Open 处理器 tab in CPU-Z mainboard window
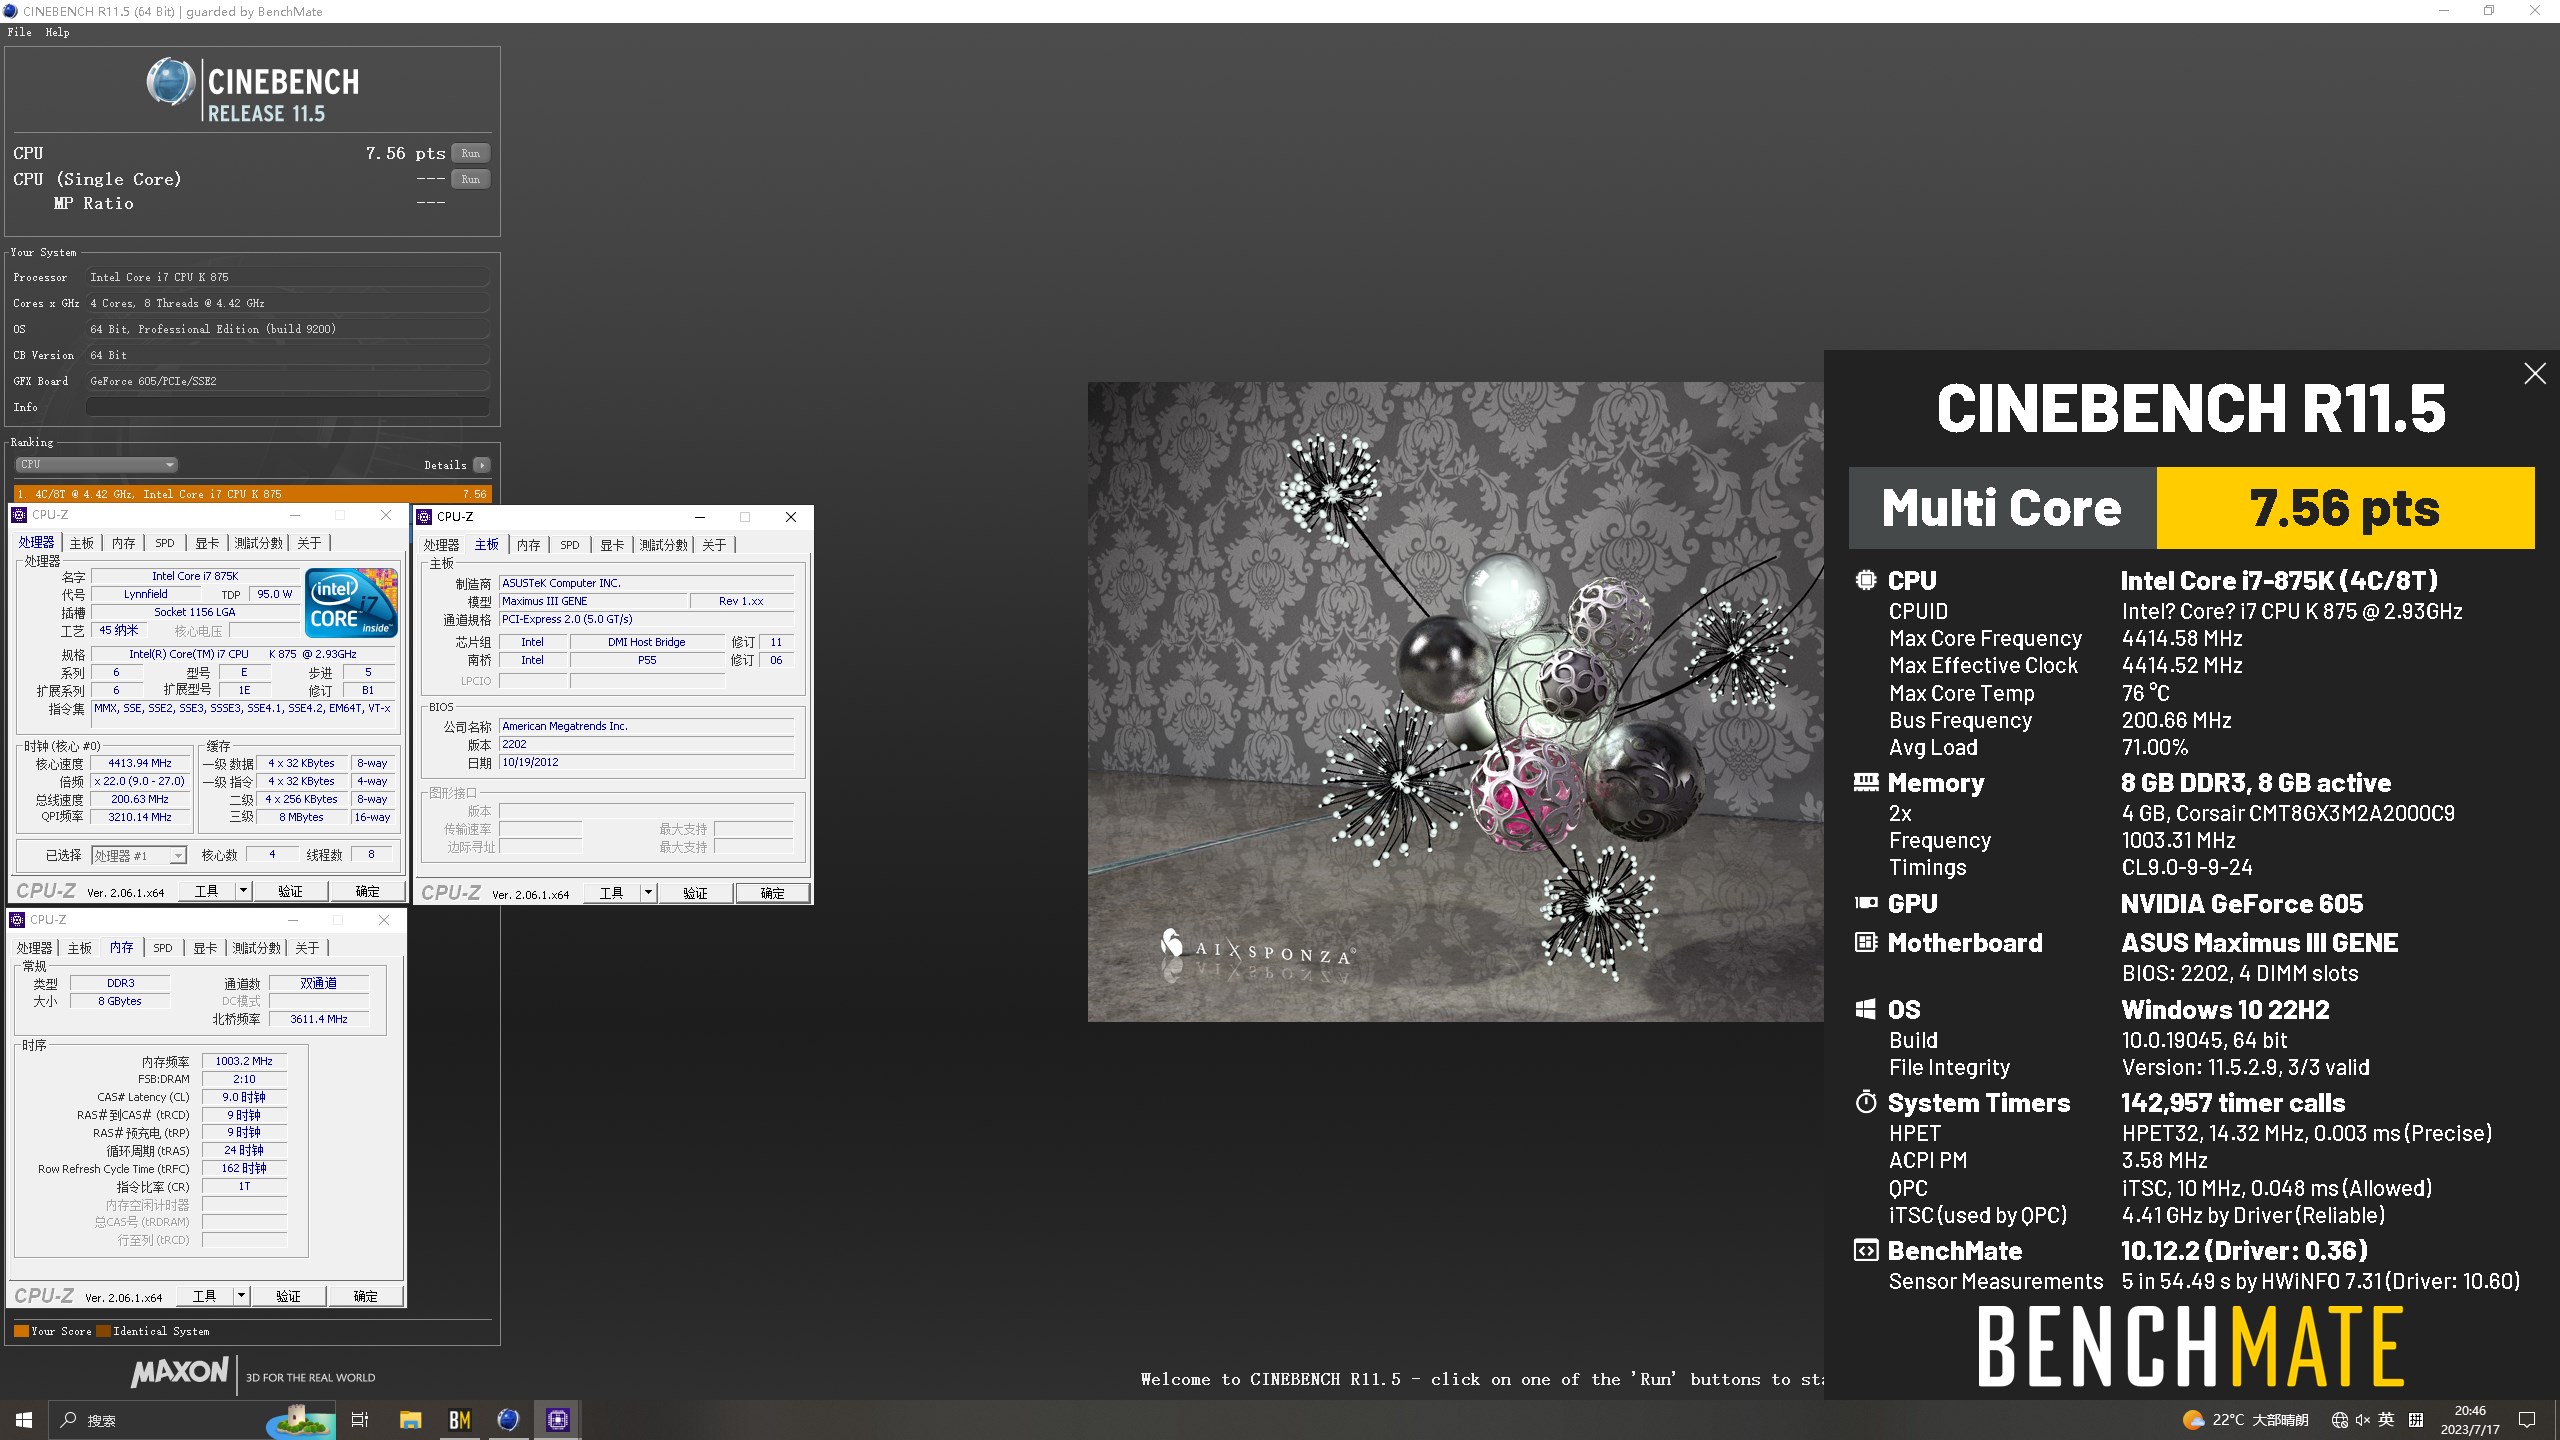 pos(441,545)
